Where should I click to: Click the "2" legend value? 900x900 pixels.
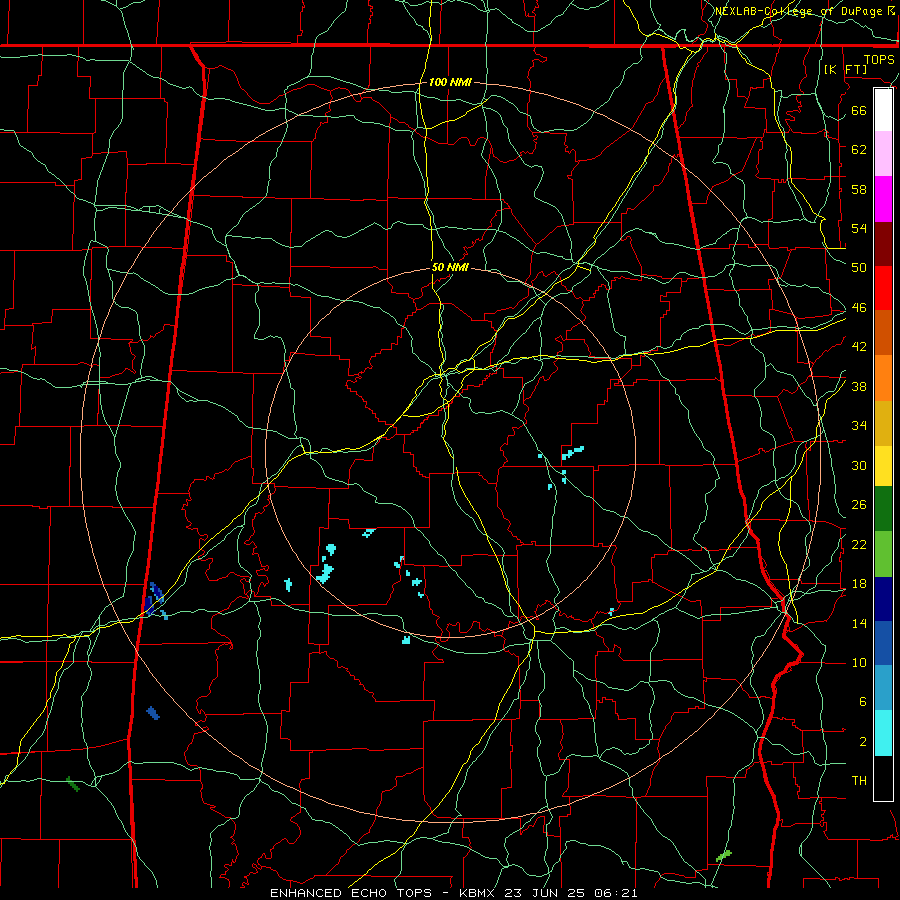click(x=863, y=742)
